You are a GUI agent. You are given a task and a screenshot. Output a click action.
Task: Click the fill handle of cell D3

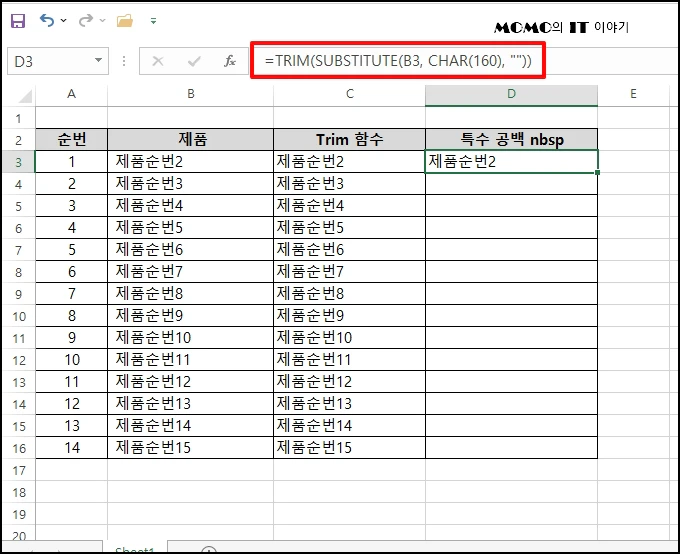[x=598, y=172]
